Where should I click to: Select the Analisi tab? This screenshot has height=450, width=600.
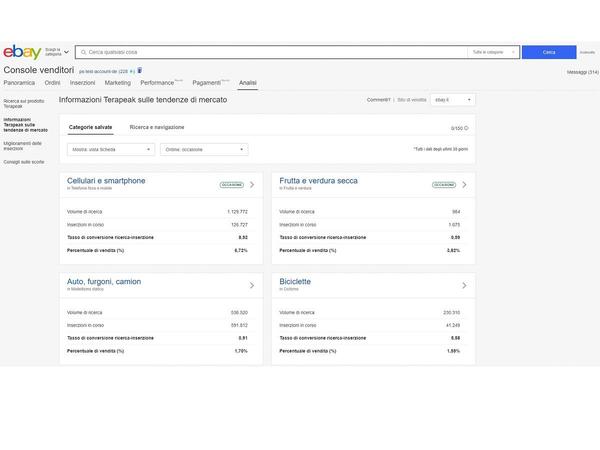pyautogui.click(x=248, y=83)
